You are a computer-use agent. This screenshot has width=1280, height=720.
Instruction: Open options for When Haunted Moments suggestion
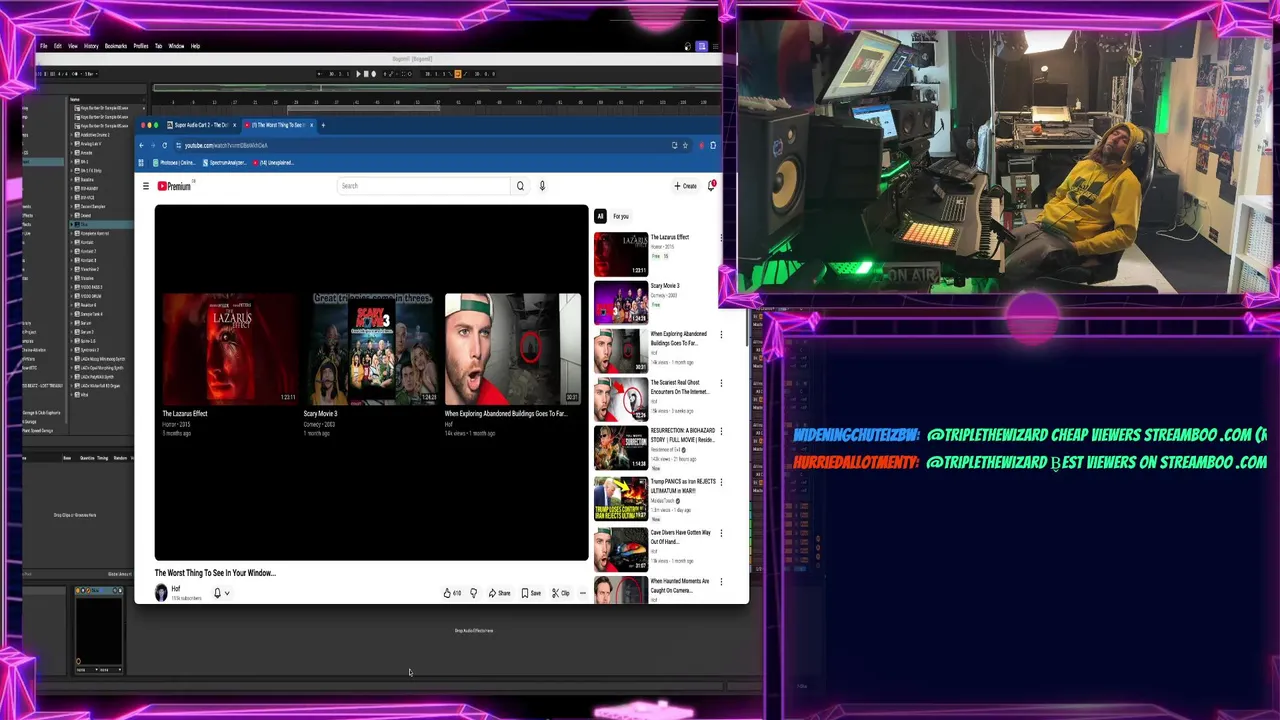721,582
